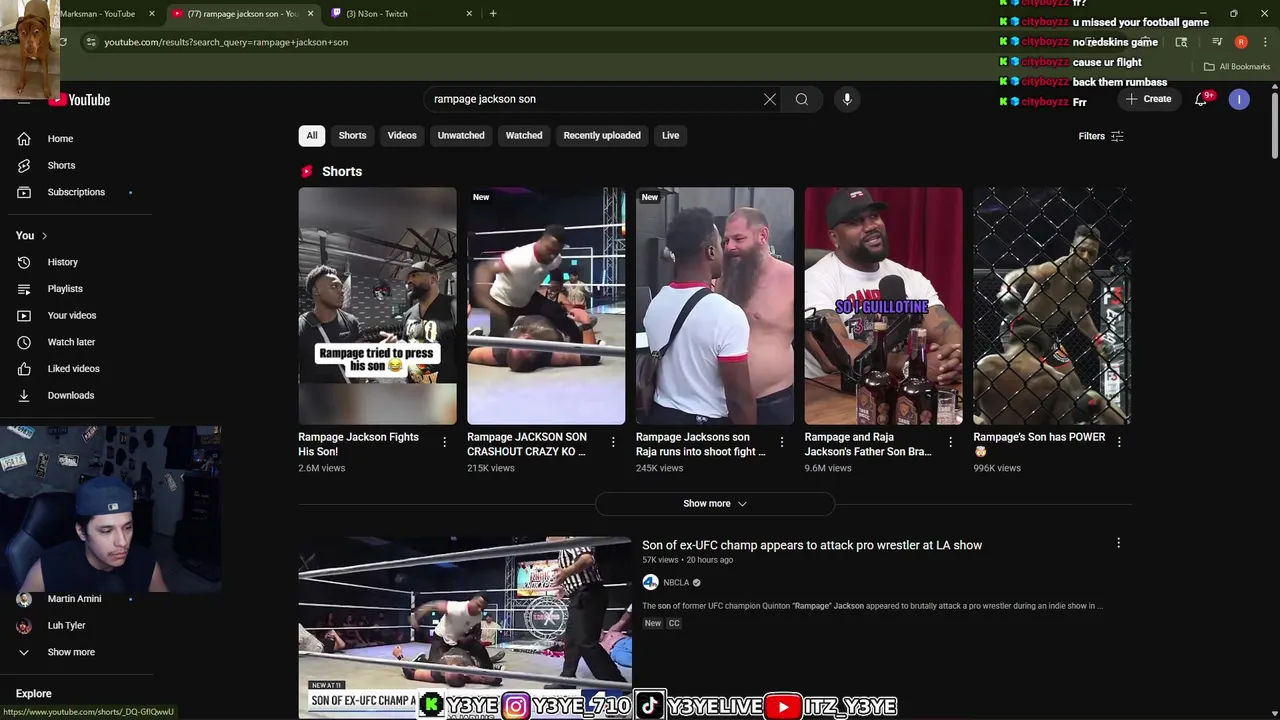
Task: Play the NBCLA wrestling video thumbnail
Action: click(465, 628)
